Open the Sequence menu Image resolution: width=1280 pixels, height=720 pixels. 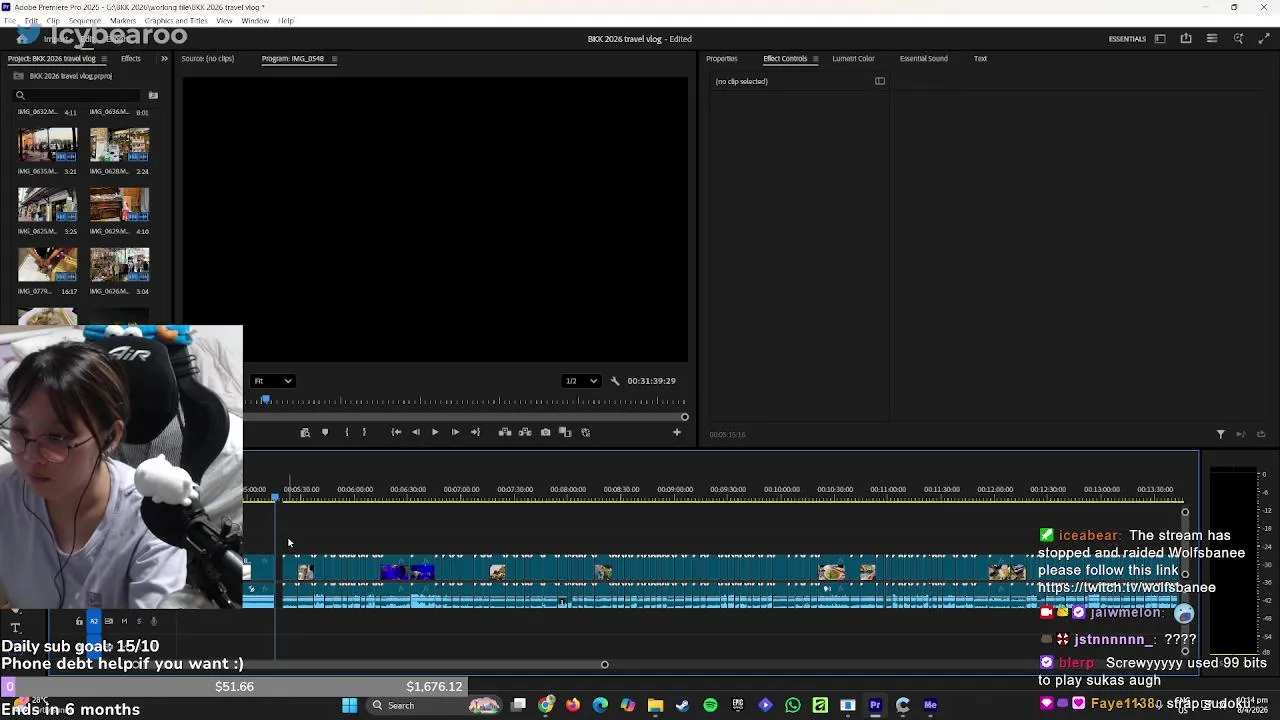click(84, 21)
